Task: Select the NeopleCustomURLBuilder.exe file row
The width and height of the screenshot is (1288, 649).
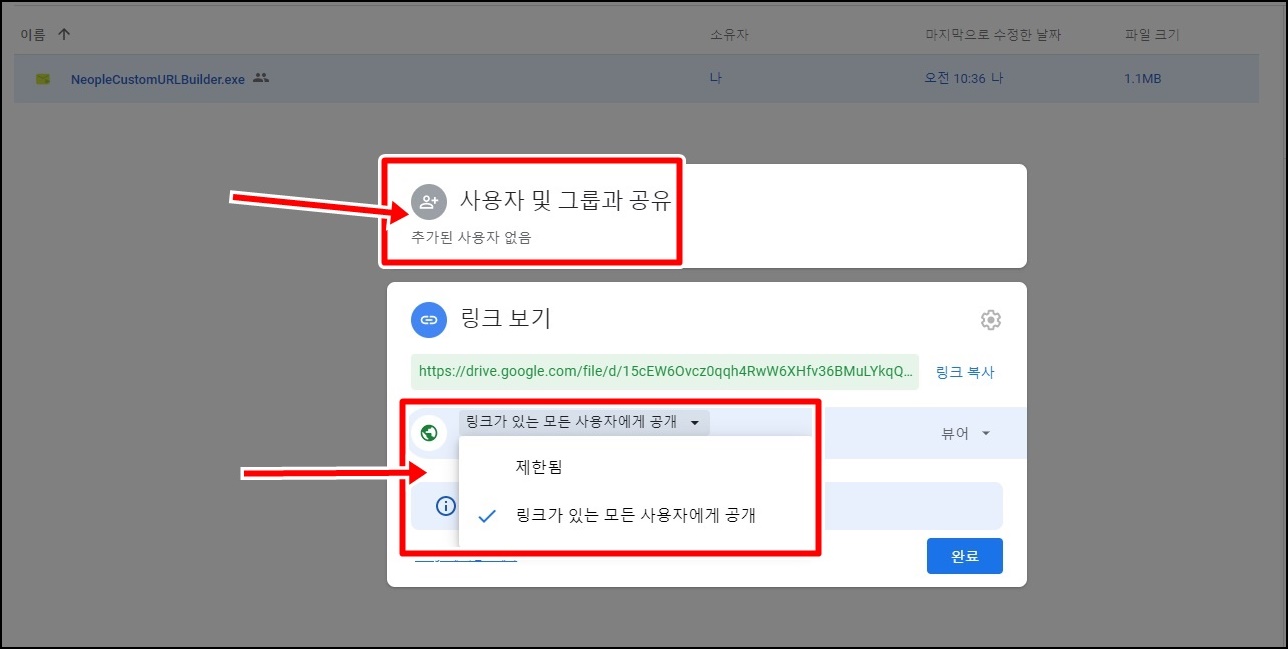Action: (x=636, y=79)
